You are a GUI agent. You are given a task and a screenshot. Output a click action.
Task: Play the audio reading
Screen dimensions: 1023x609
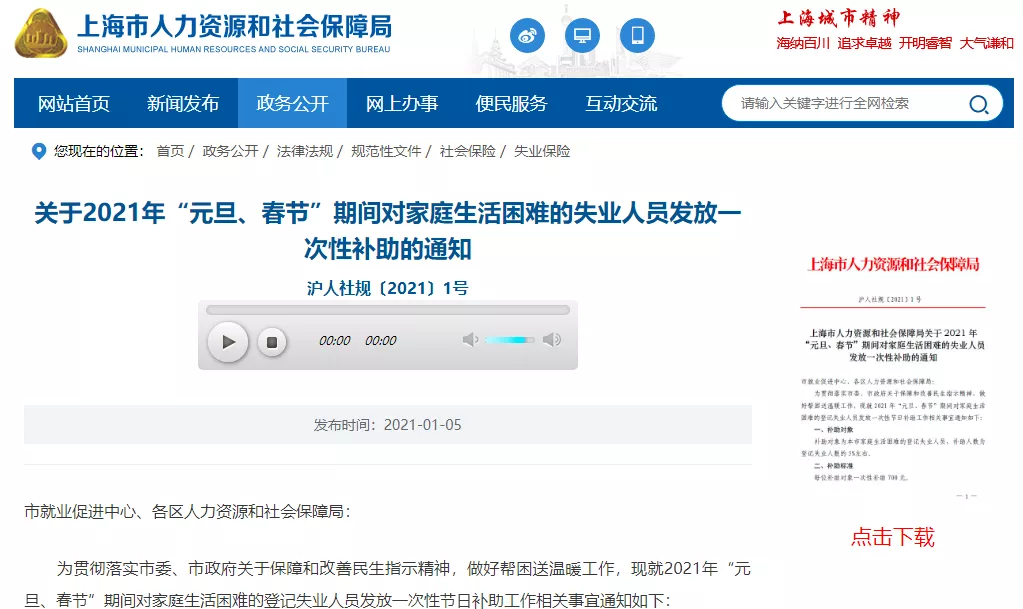click(x=228, y=341)
